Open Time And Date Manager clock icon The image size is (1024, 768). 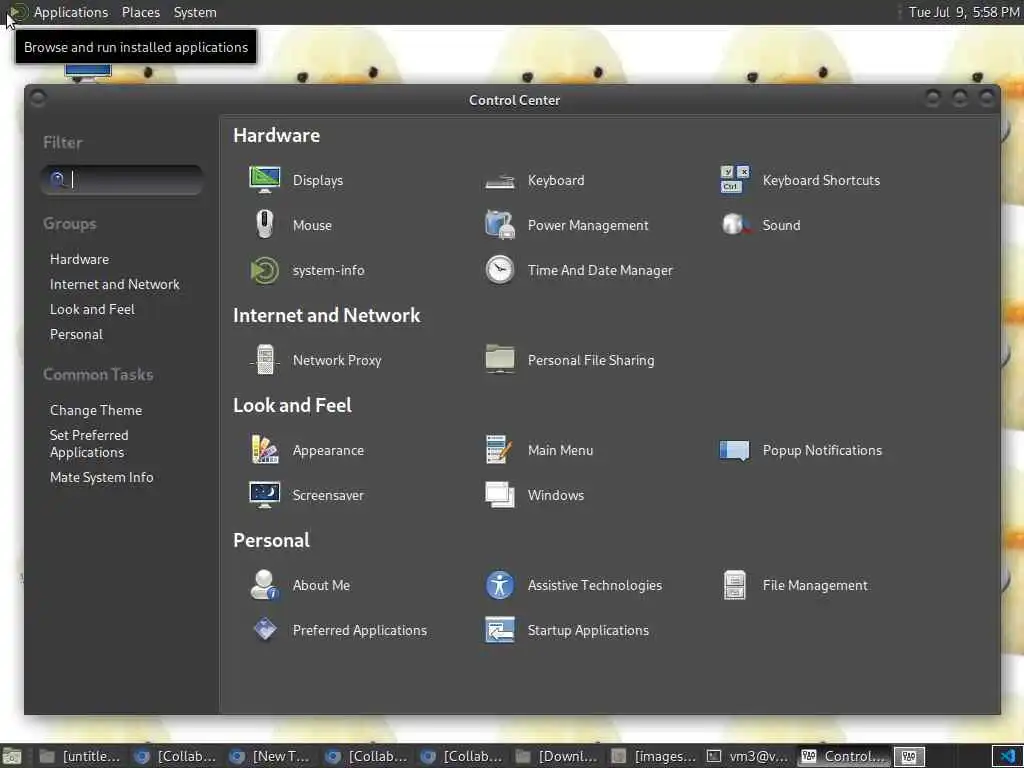click(x=500, y=270)
